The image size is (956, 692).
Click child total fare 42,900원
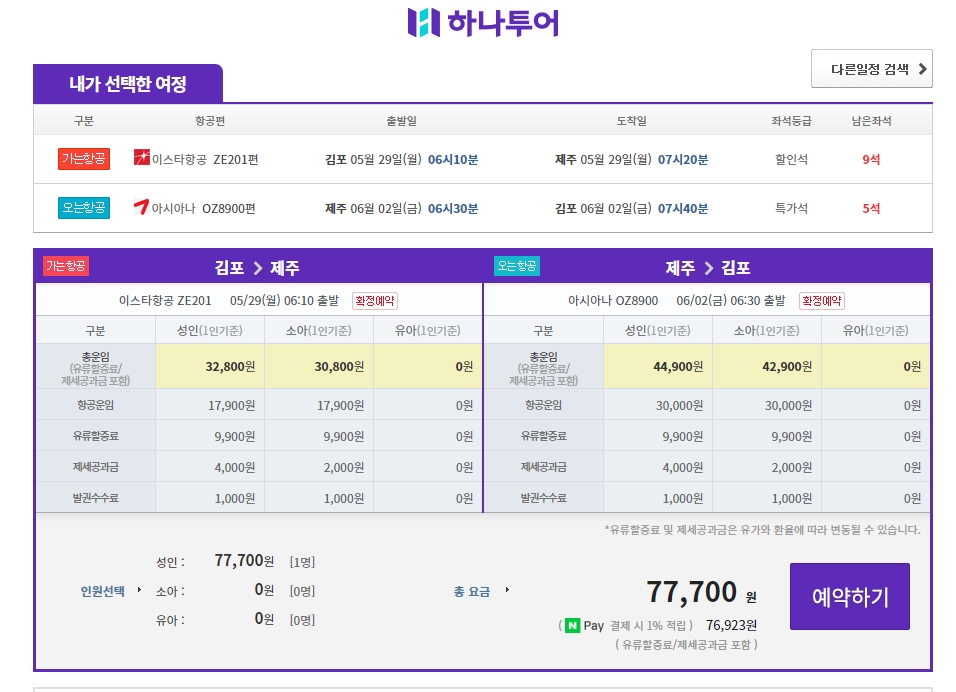[787, 366]
